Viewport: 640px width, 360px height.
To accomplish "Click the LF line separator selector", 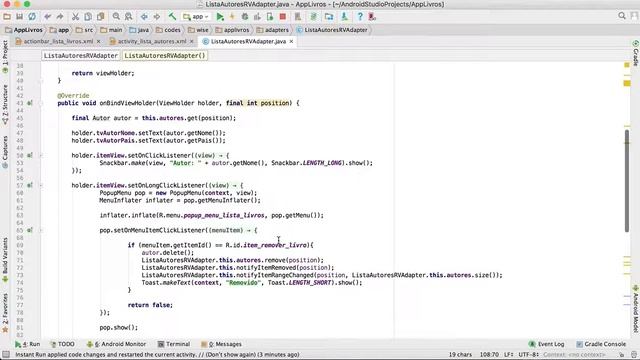I will coord(509,354).
